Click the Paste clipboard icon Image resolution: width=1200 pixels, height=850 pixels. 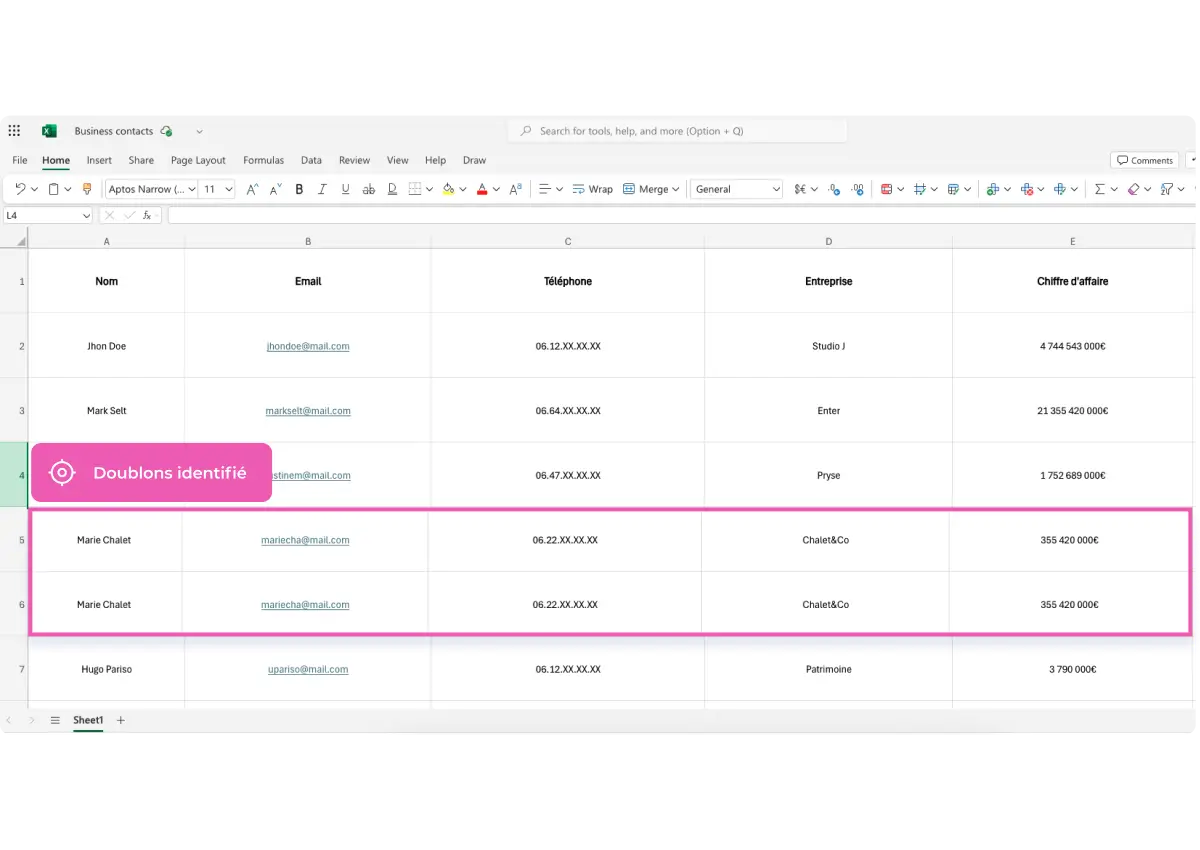pyautogui.click(x=53, y=189)
